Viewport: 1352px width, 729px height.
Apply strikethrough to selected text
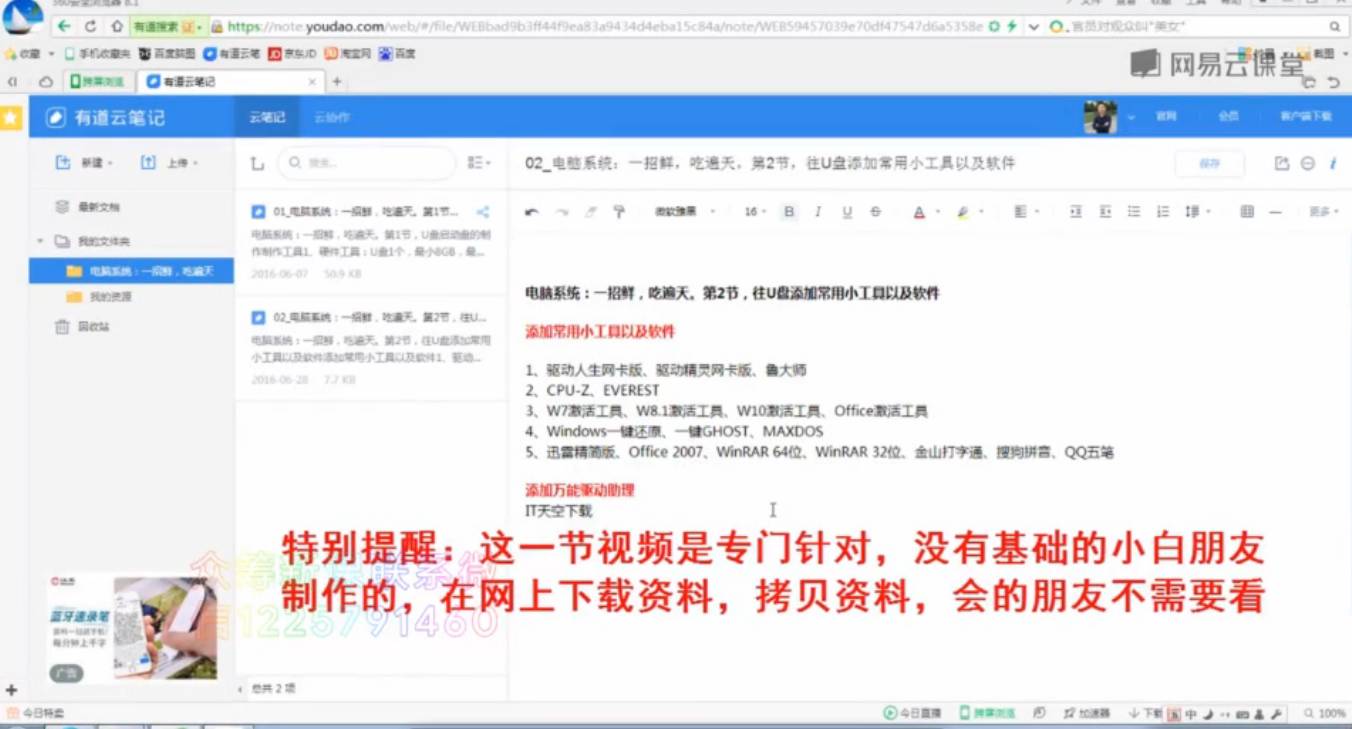pos(875,211)
